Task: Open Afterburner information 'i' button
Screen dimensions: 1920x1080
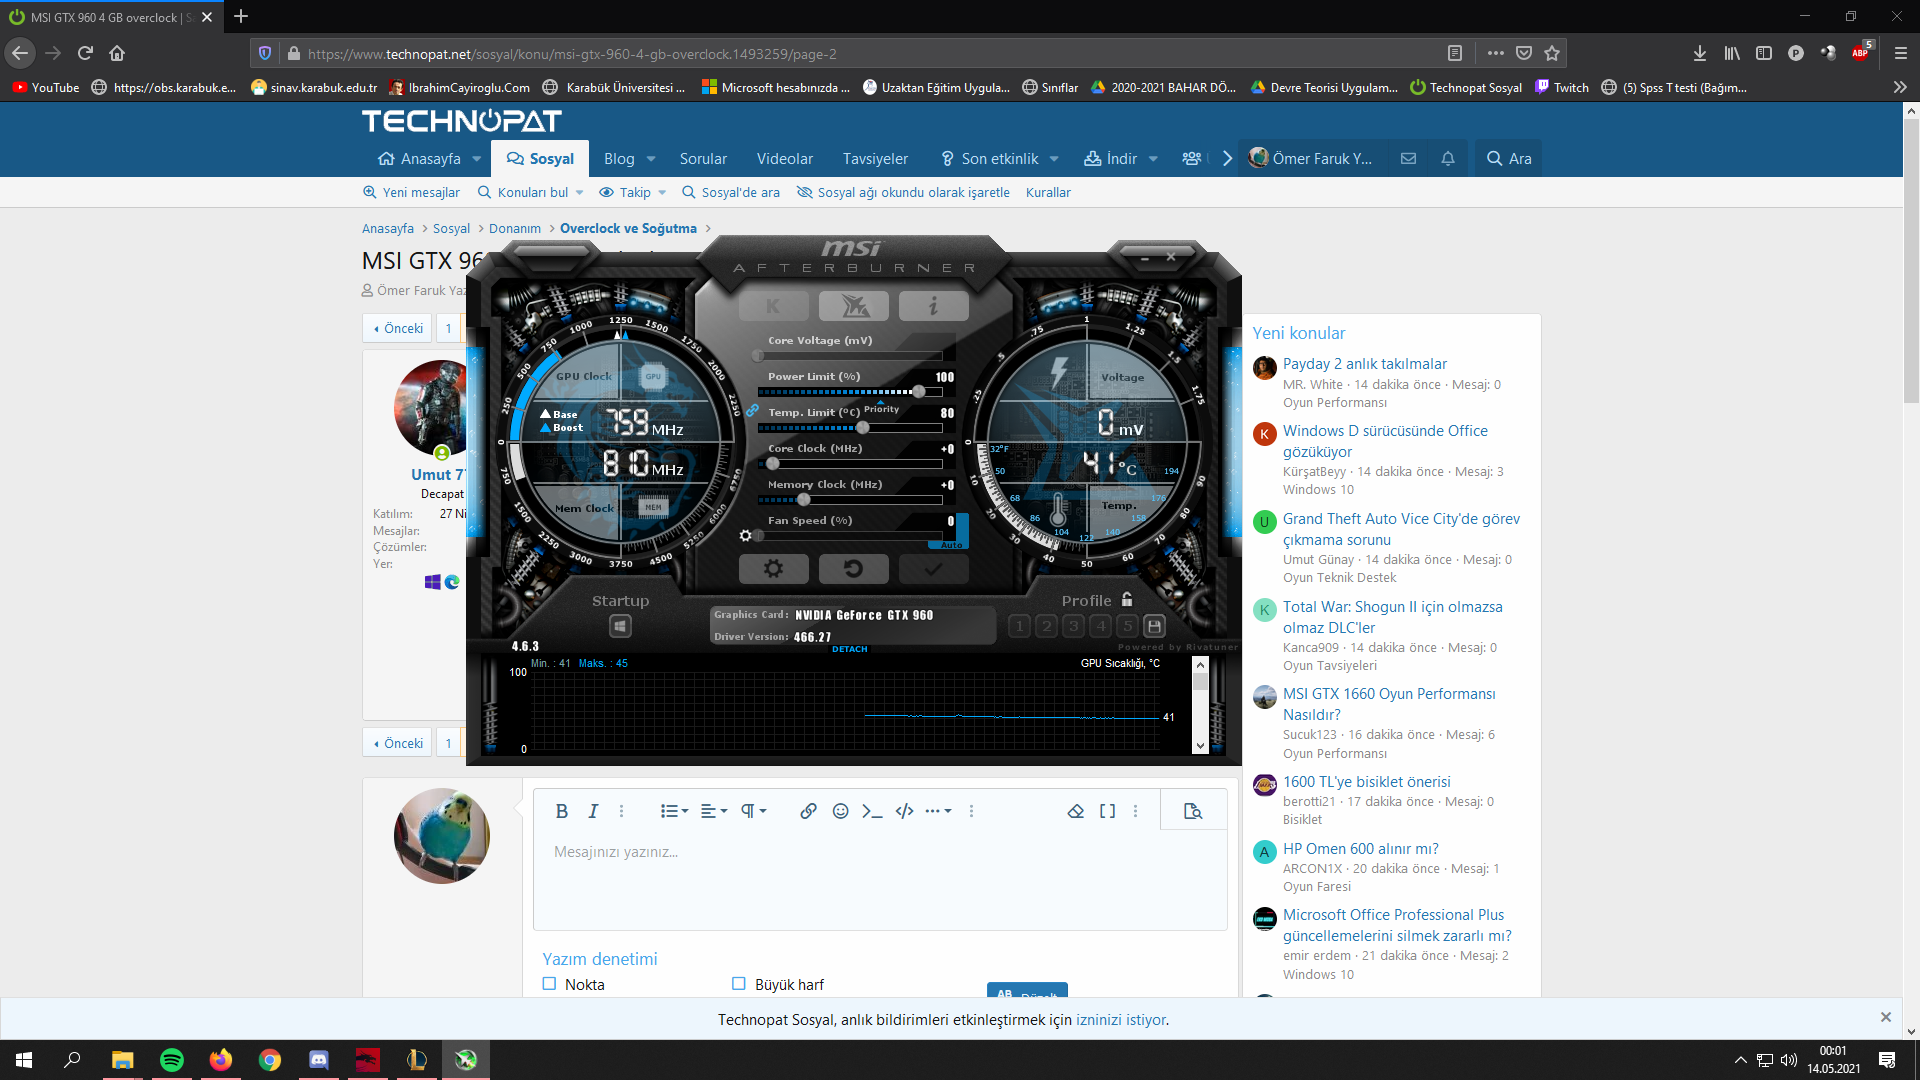Action: click(x=933, y=306)
